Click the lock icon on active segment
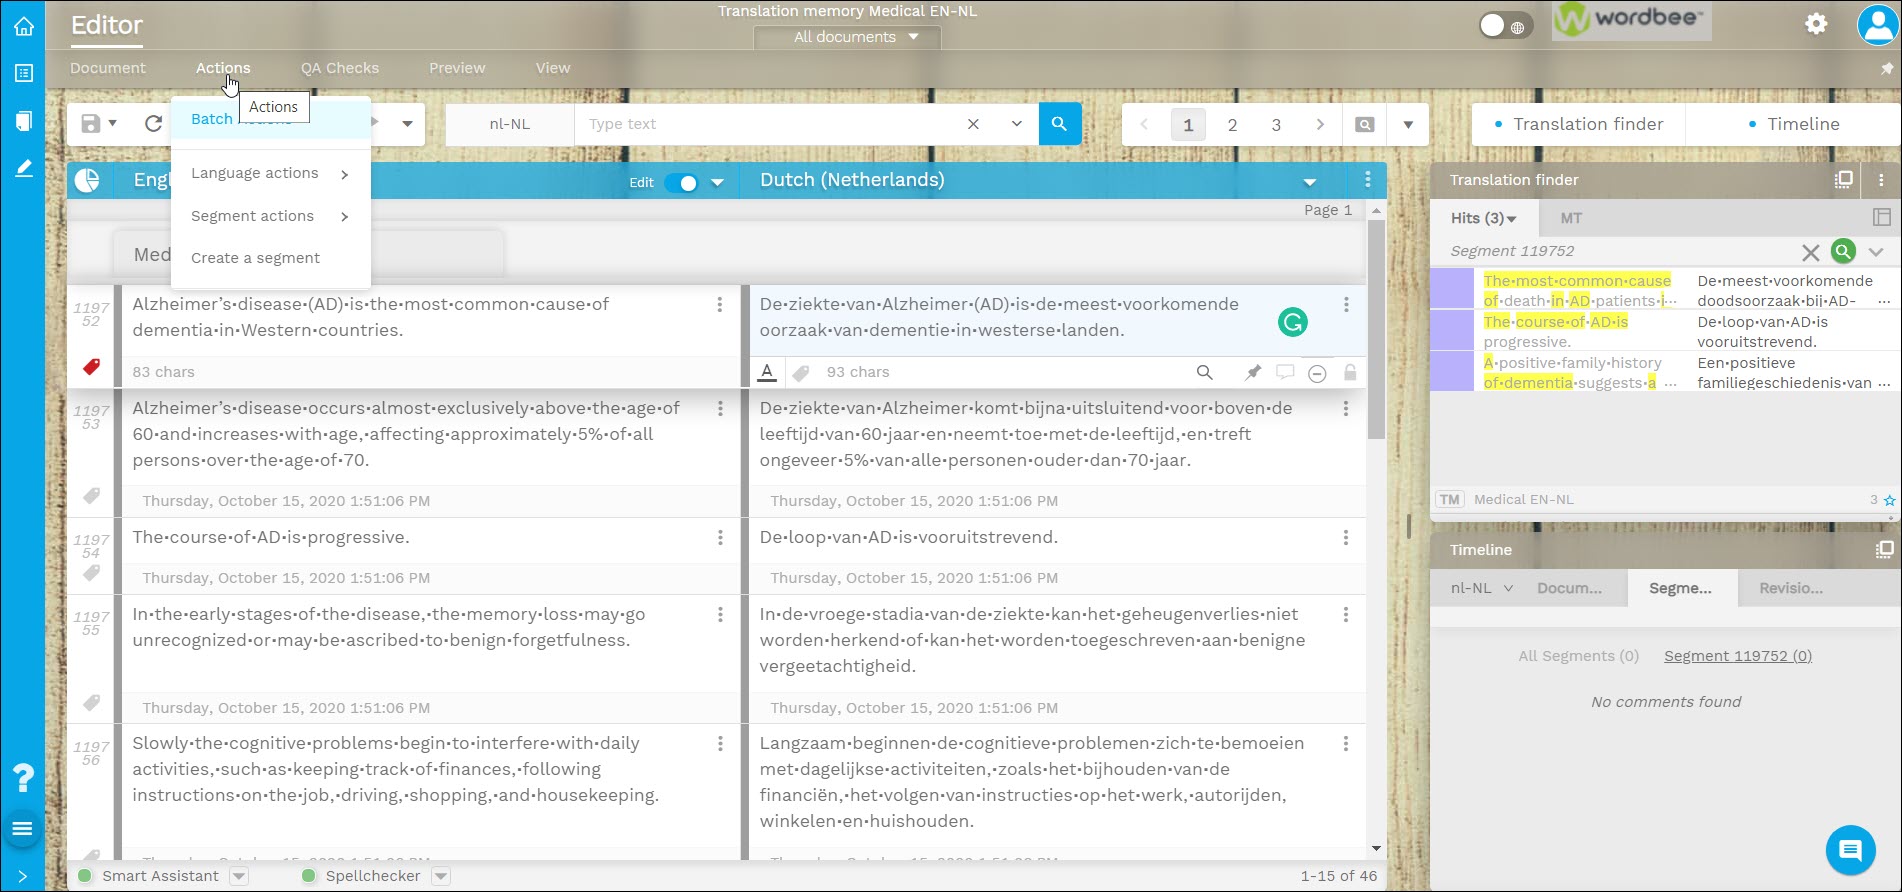This screenshot has height=892, width=1902. (x=1349, y=372)
